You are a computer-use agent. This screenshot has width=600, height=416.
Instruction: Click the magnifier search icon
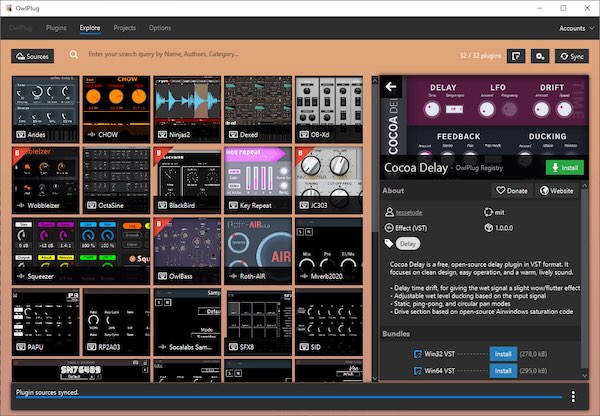click(74, 56)
